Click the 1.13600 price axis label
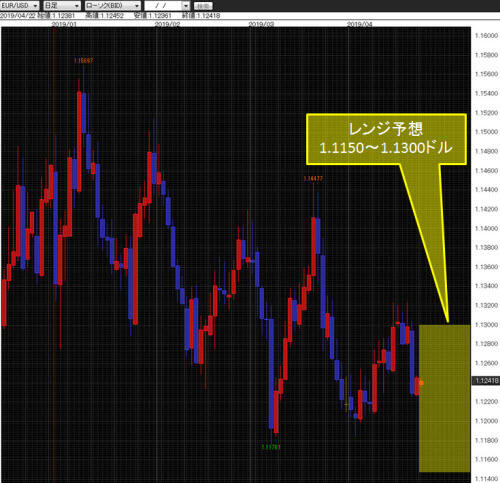The width and height of the screenshot is (500, 483). [486, 267]
